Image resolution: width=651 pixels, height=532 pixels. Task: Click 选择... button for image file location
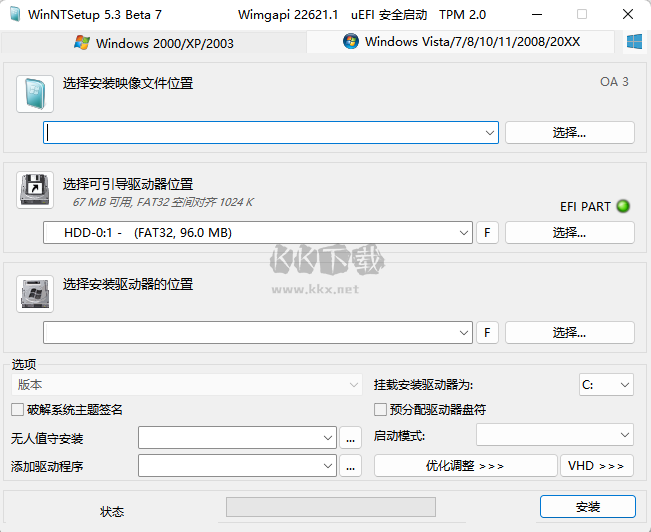(x=570, y=133)
